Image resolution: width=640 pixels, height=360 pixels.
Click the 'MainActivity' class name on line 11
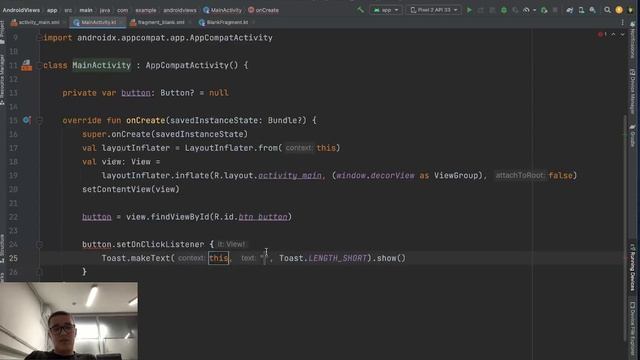tap(102, 65)
